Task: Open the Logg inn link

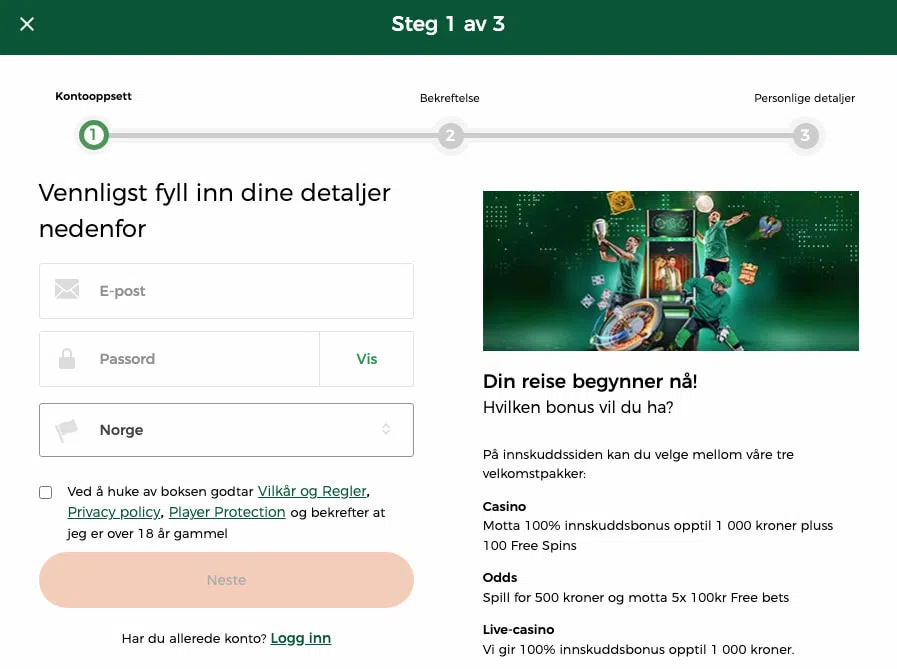Action: pos(300,638)
